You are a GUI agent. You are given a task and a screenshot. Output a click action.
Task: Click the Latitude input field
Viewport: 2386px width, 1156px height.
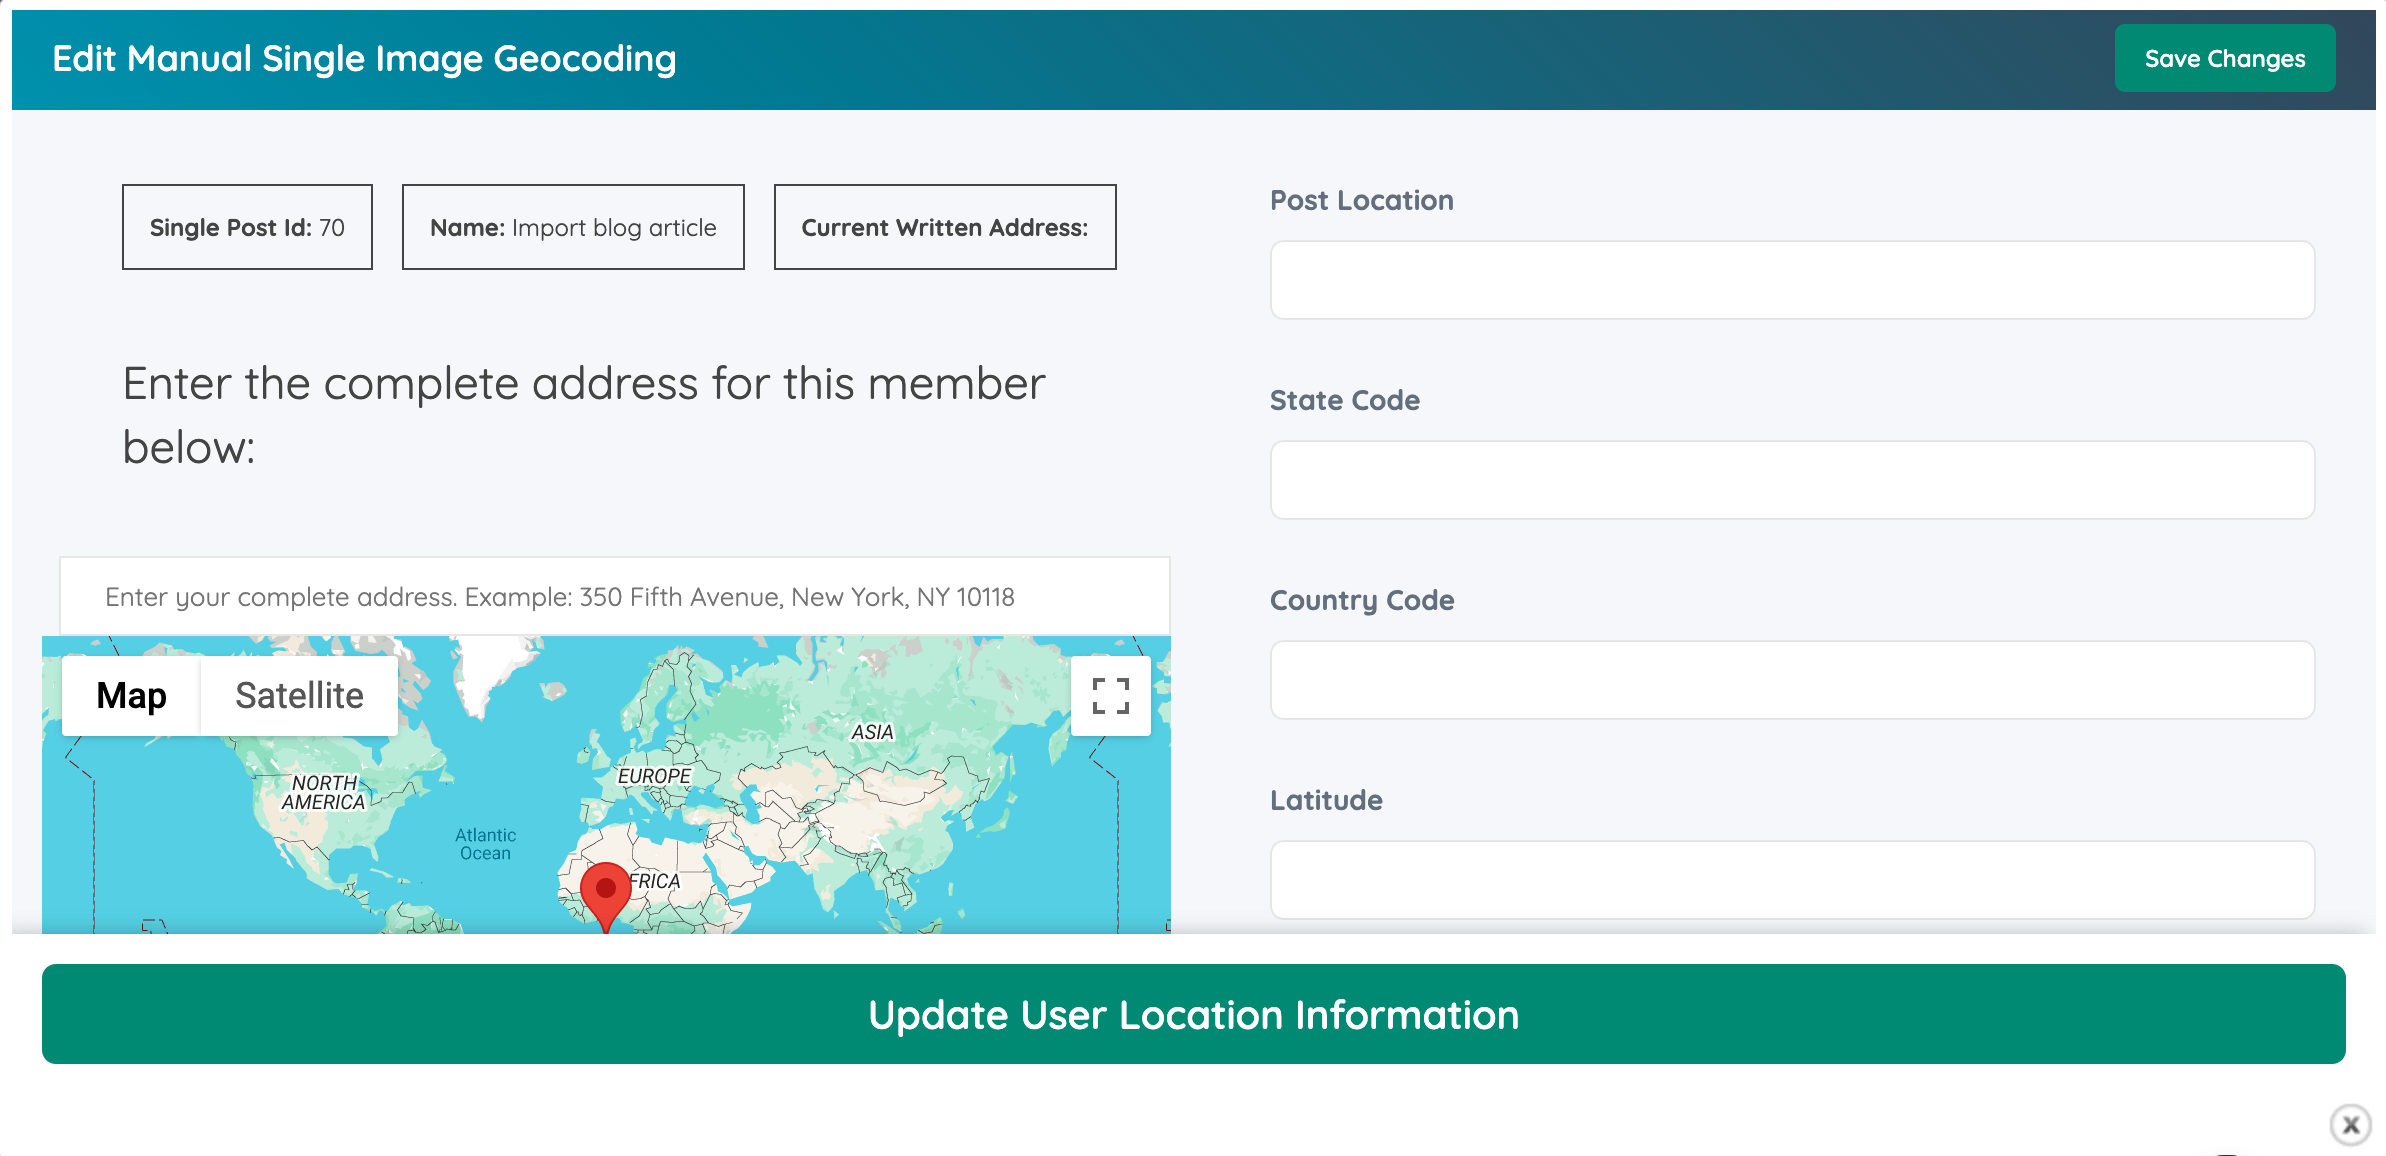(1792, 881)
